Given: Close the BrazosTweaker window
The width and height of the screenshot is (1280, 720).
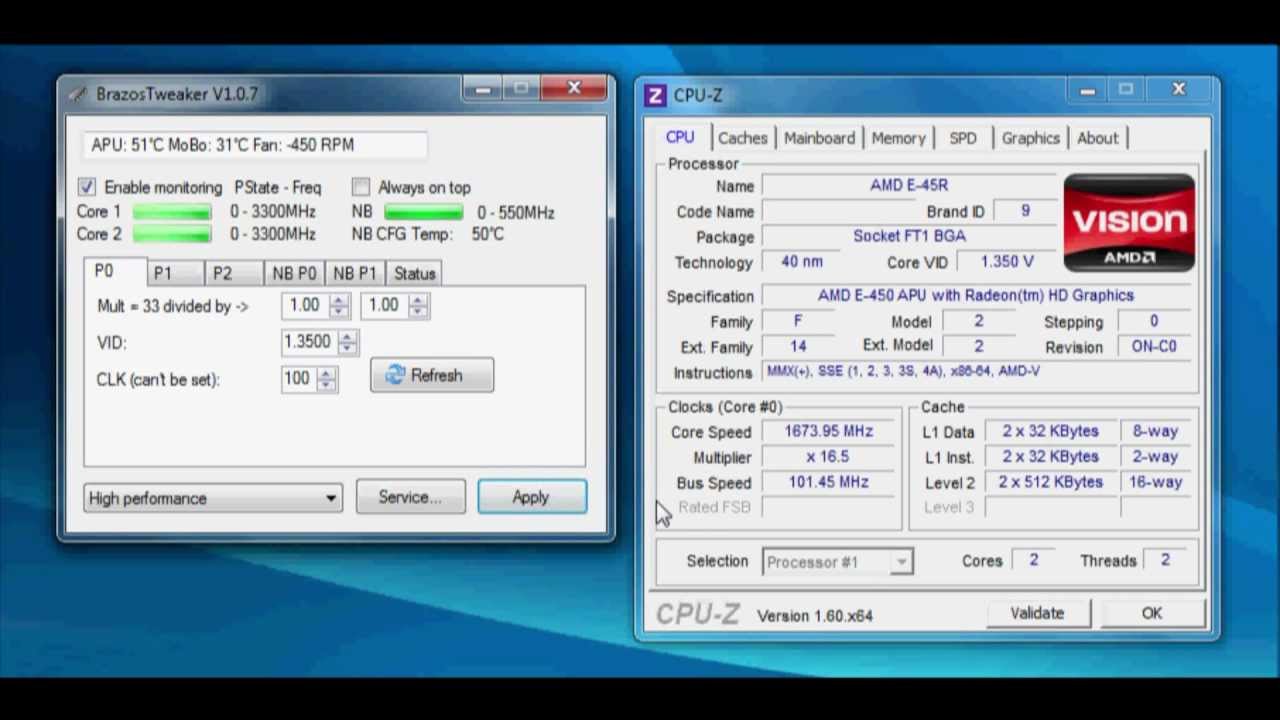Looking at the screenshot, I should (x=574, y=89).
